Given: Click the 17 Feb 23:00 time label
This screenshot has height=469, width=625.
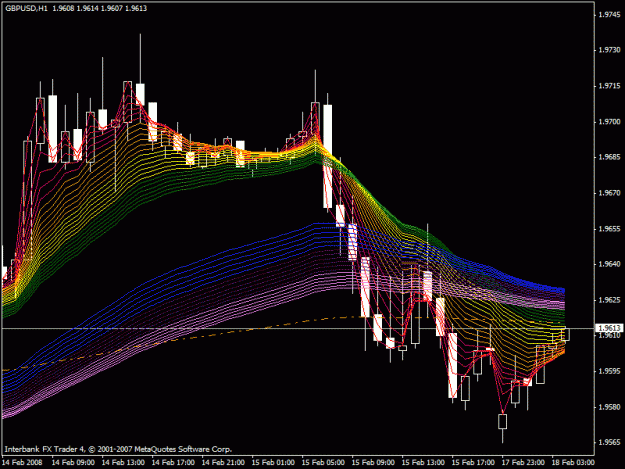Looking at the screenshot, I should [523, 463].
